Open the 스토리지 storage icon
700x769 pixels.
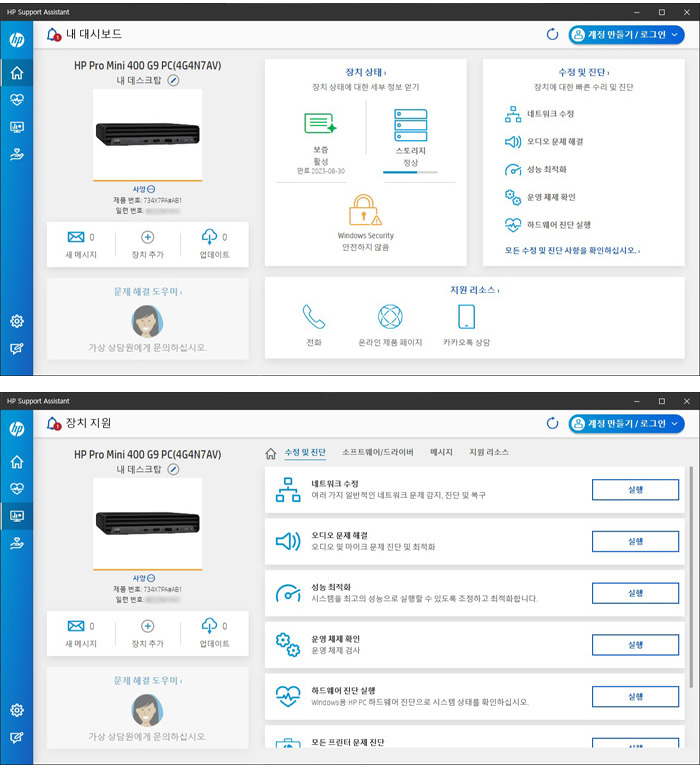[x=411, y=125]
